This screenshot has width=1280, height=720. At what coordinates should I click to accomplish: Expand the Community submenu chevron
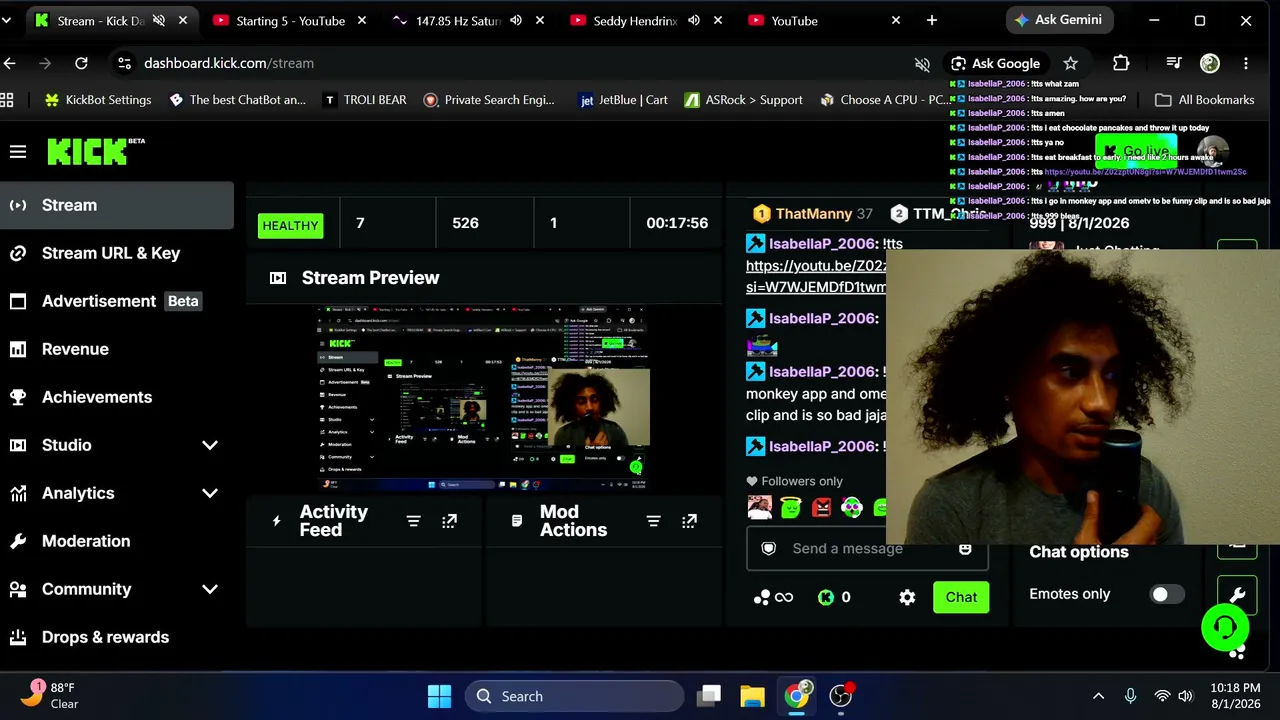tap(210, 589)
